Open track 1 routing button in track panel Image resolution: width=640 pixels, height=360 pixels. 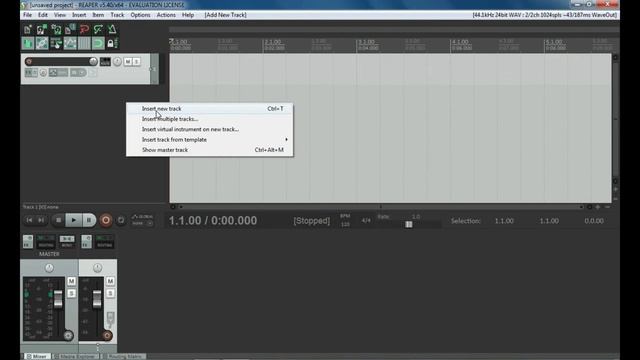[x=105, y=62]
